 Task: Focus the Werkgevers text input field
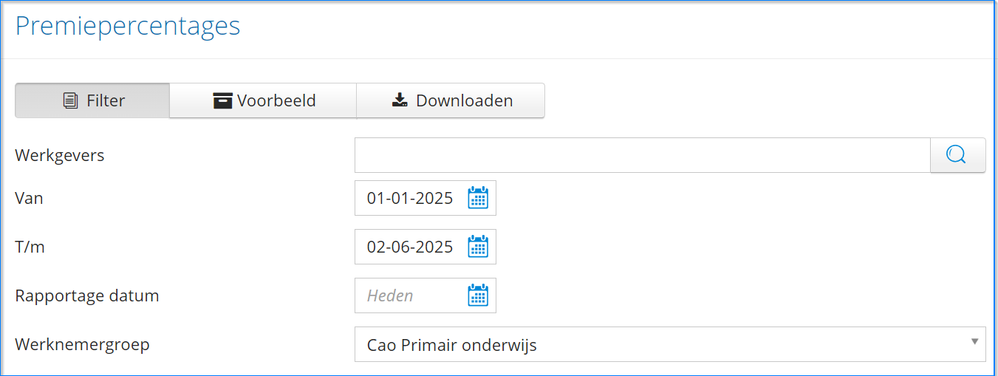pos(642,155)
